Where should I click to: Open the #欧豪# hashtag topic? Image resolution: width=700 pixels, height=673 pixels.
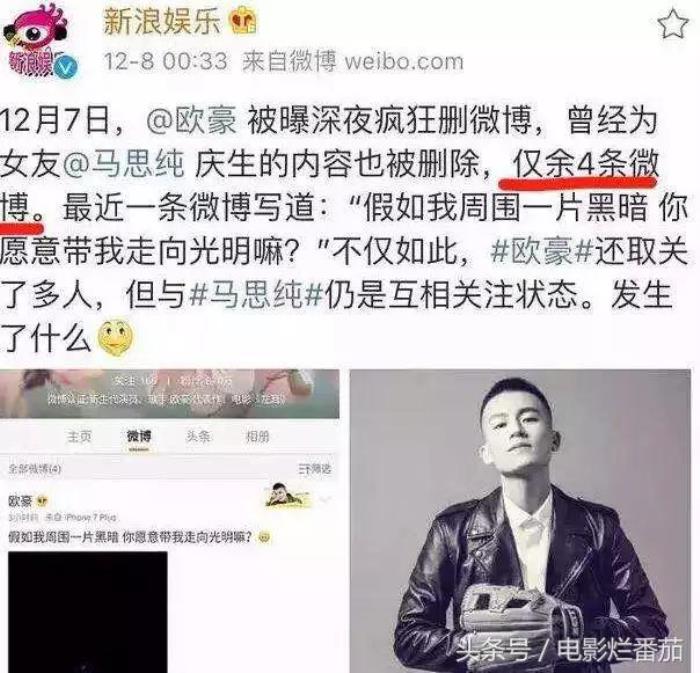[x=542, y=252]
